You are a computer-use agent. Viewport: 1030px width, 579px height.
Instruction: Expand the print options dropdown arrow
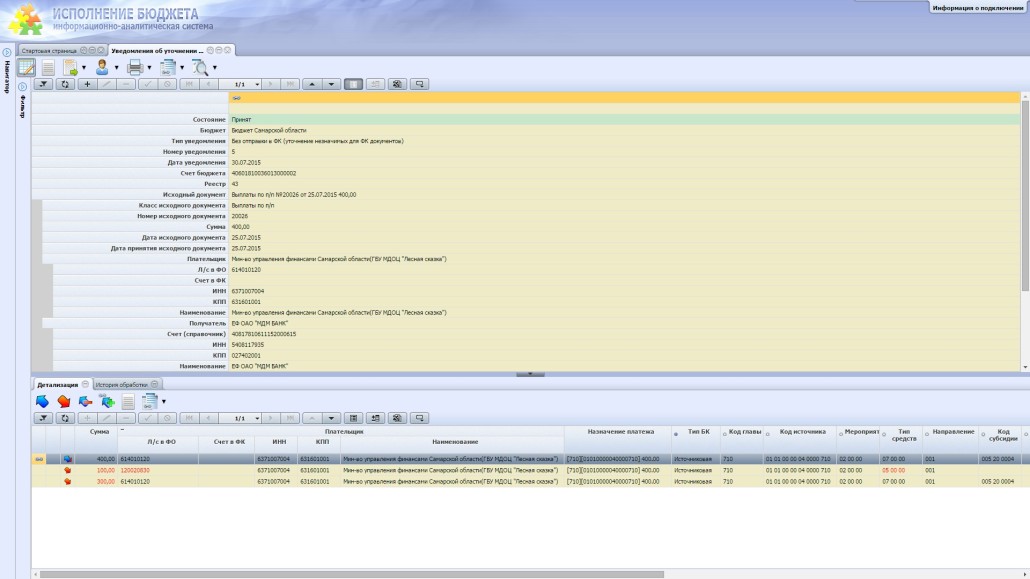[149, 68]
